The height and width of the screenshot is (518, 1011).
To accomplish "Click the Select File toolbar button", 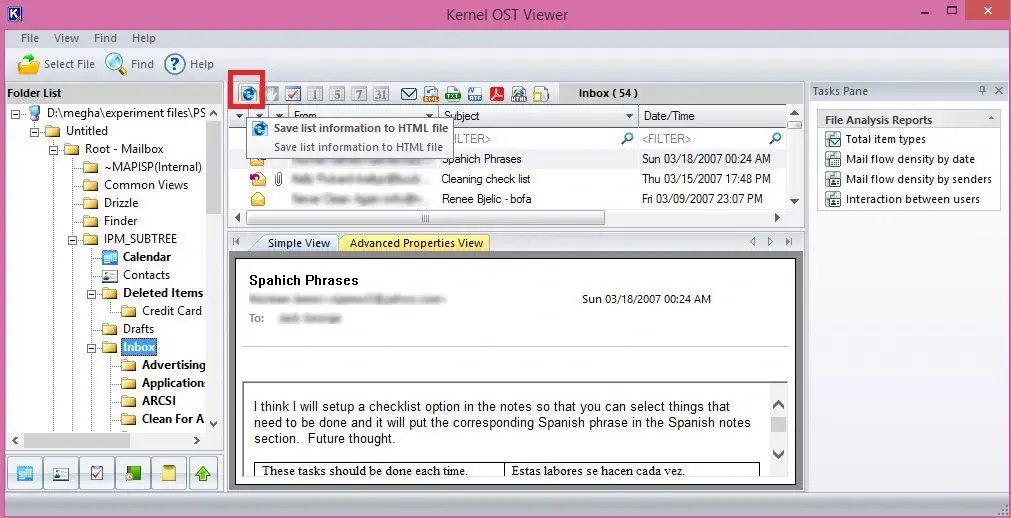I will [x=56, y=64].
